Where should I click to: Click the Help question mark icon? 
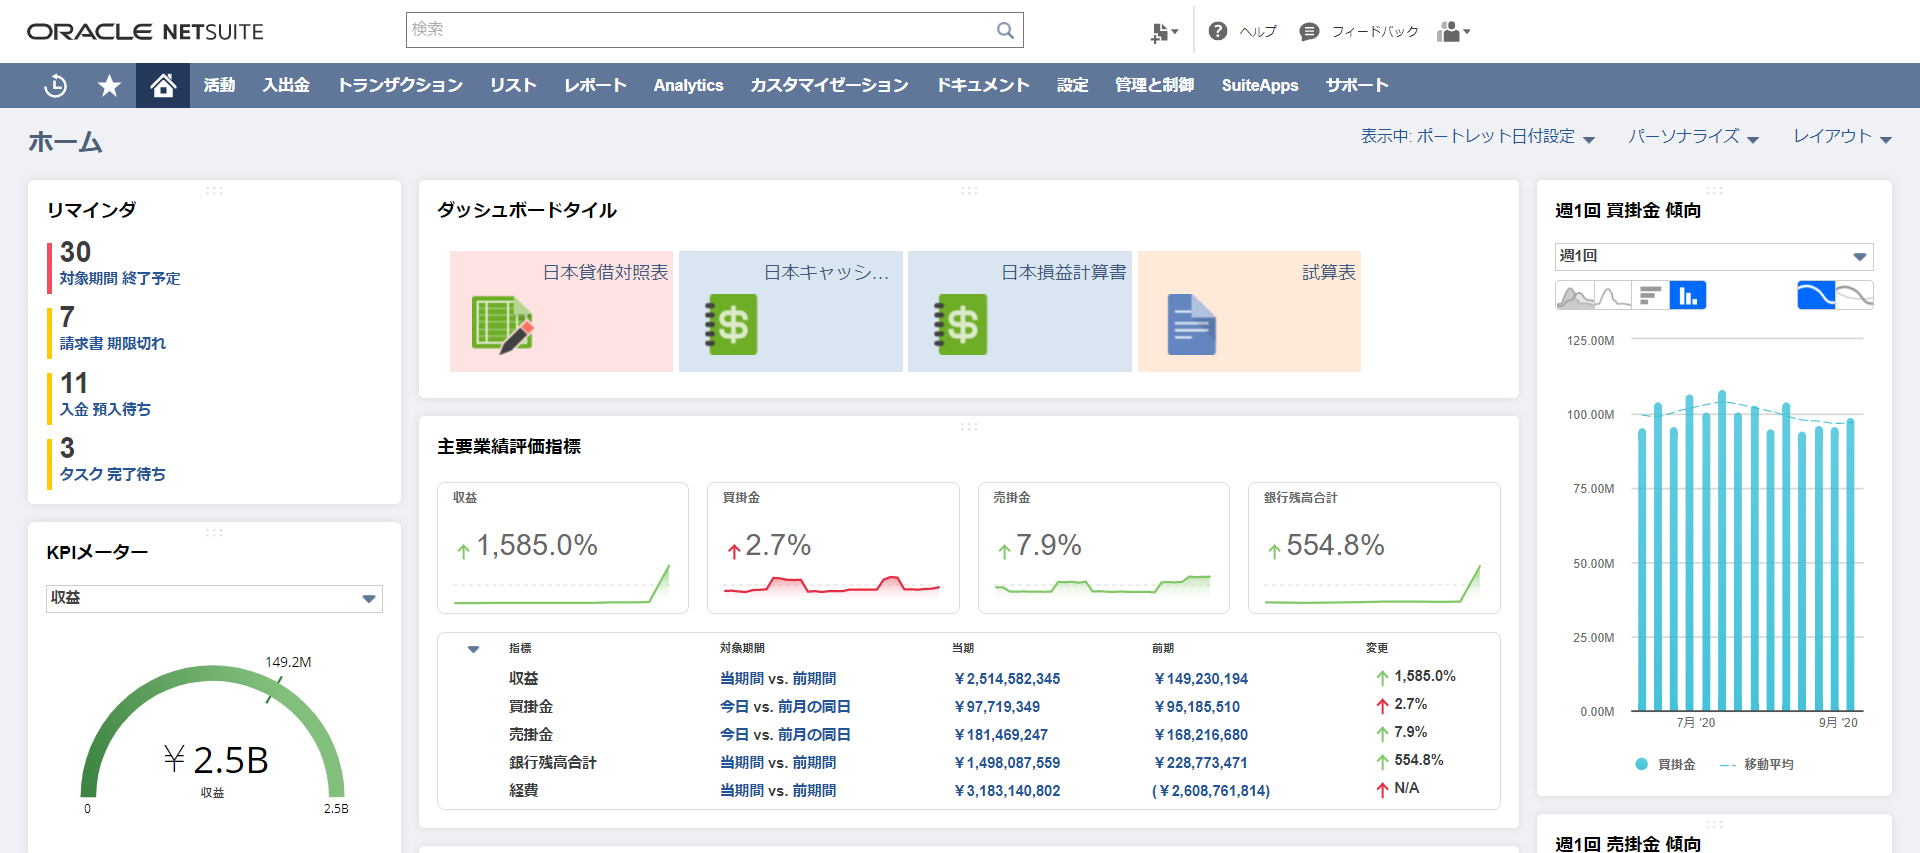pos(1217,32)
